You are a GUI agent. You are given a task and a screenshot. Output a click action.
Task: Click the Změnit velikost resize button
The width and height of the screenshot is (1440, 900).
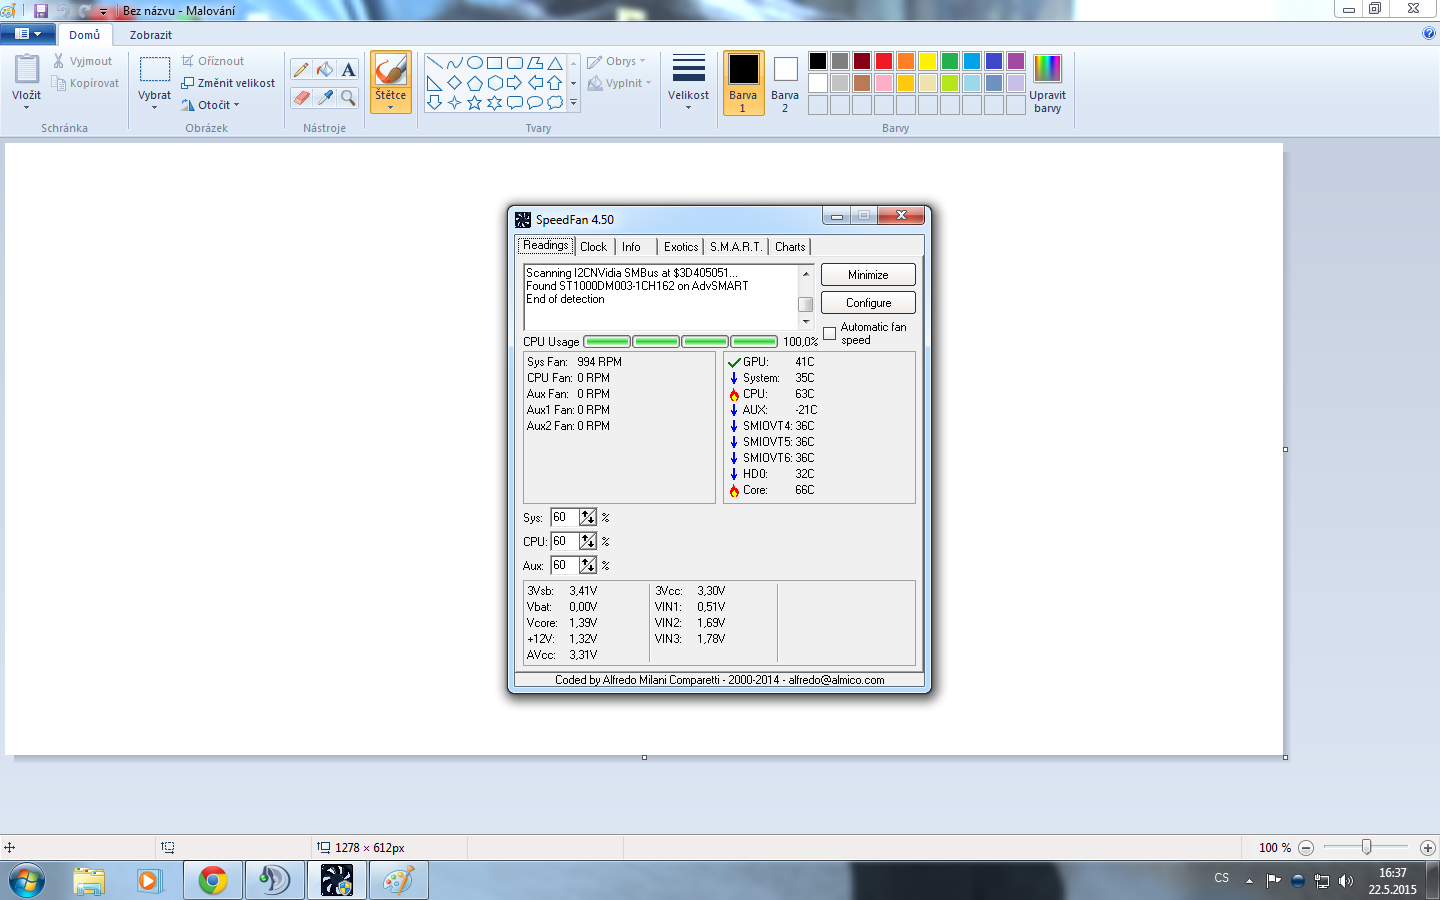(228, 83)
